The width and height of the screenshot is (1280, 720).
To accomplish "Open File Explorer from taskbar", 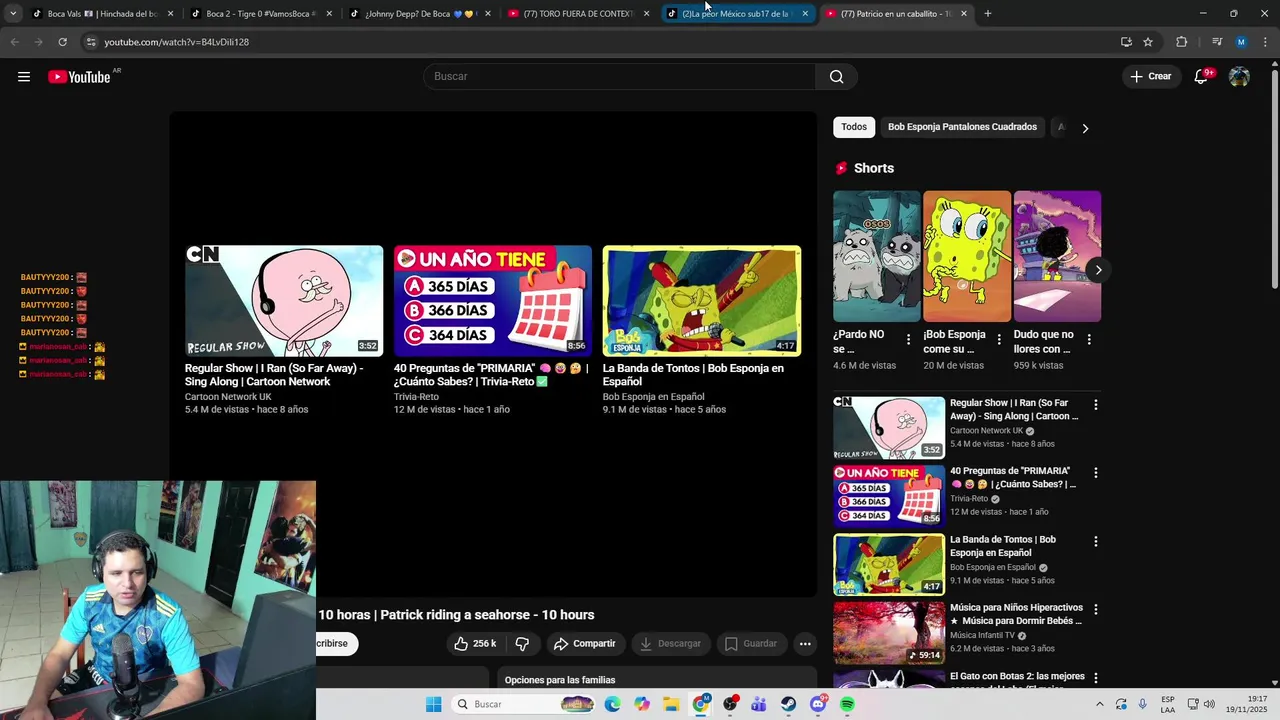I will [x=671, y=705].
